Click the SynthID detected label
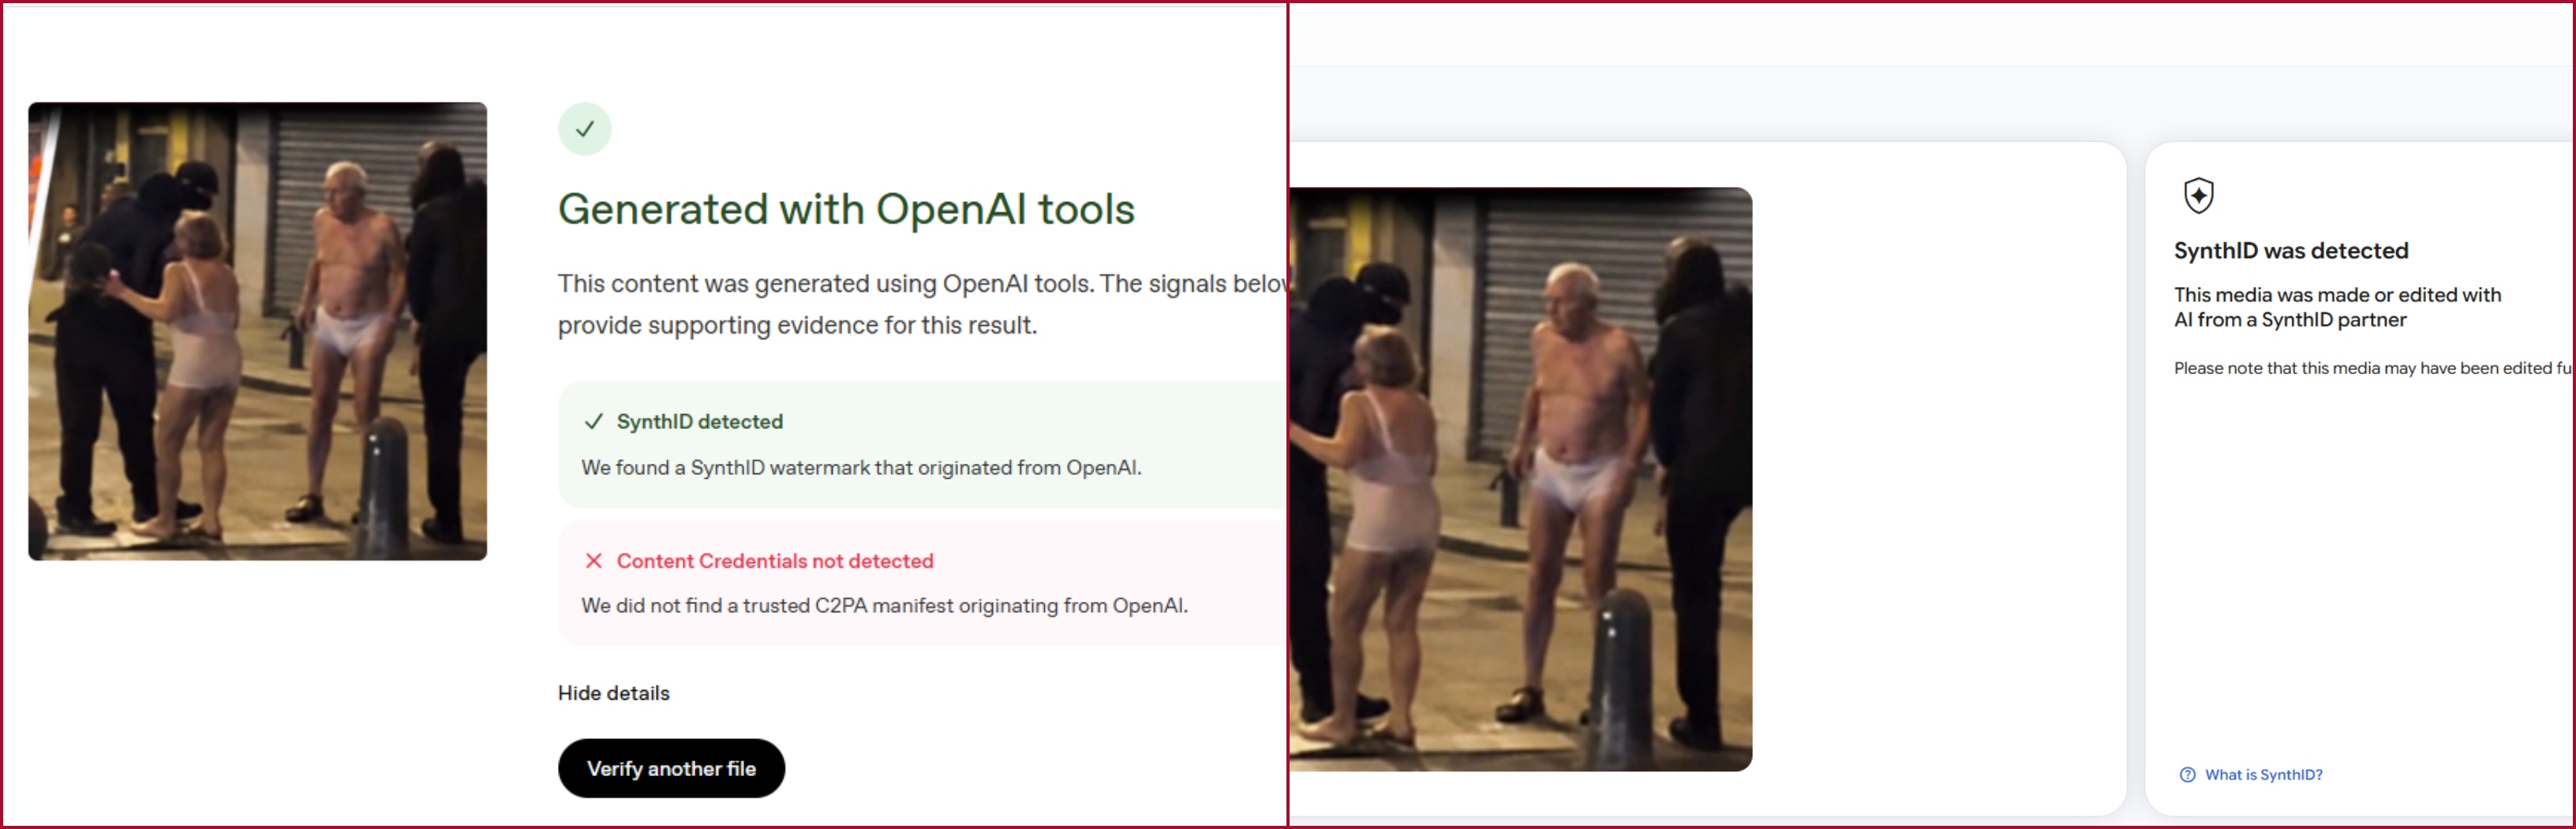The width and height of the screenshot is (2576, 829). point(699,422)
